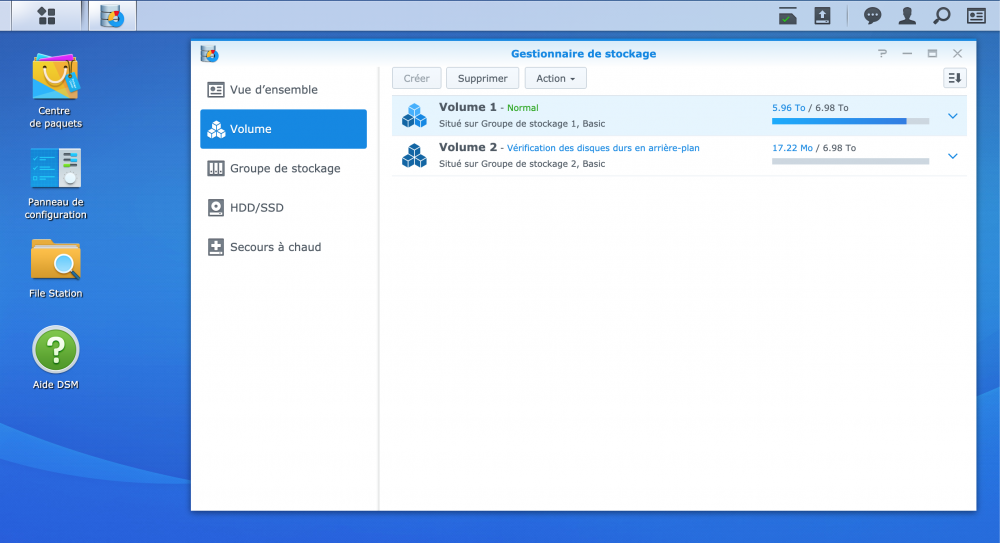Click 'Situé sur Groupe de stockage 2, Basic' text
1000x543 pixels.
click(x=522, y=164)
